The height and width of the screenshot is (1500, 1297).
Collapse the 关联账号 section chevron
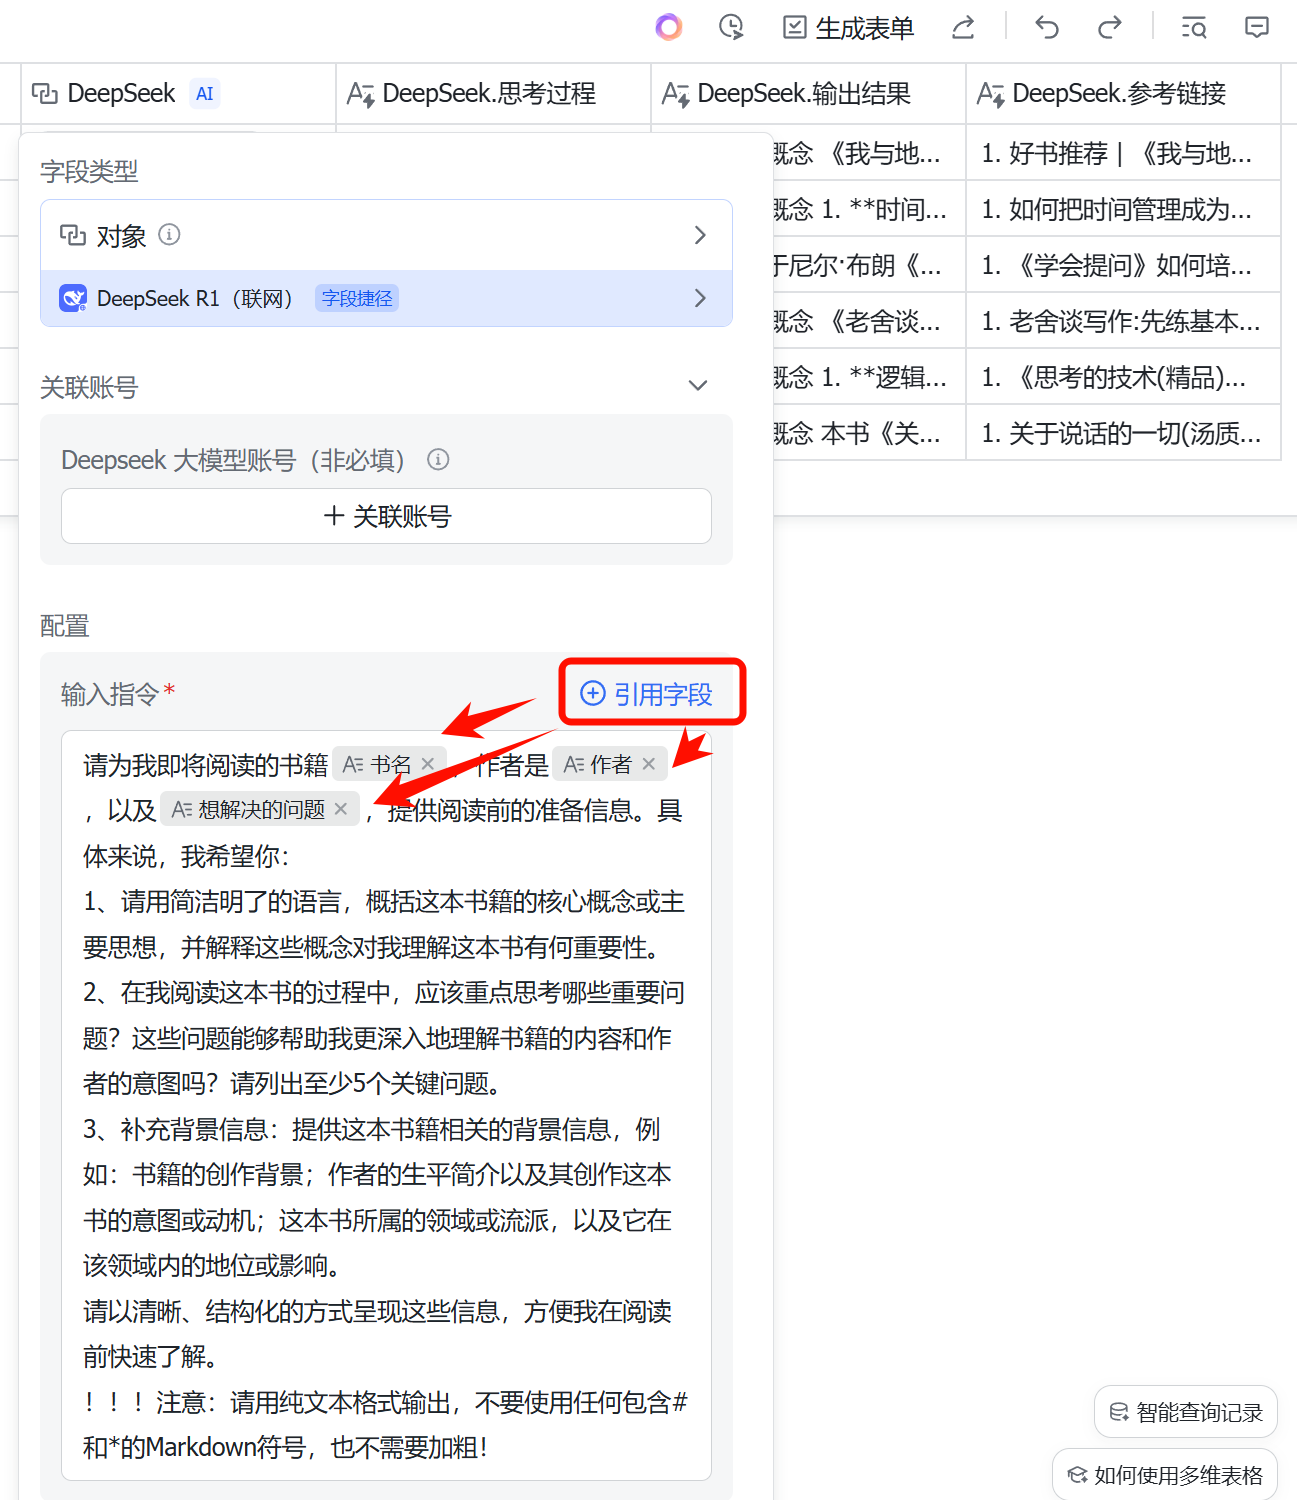698,386
